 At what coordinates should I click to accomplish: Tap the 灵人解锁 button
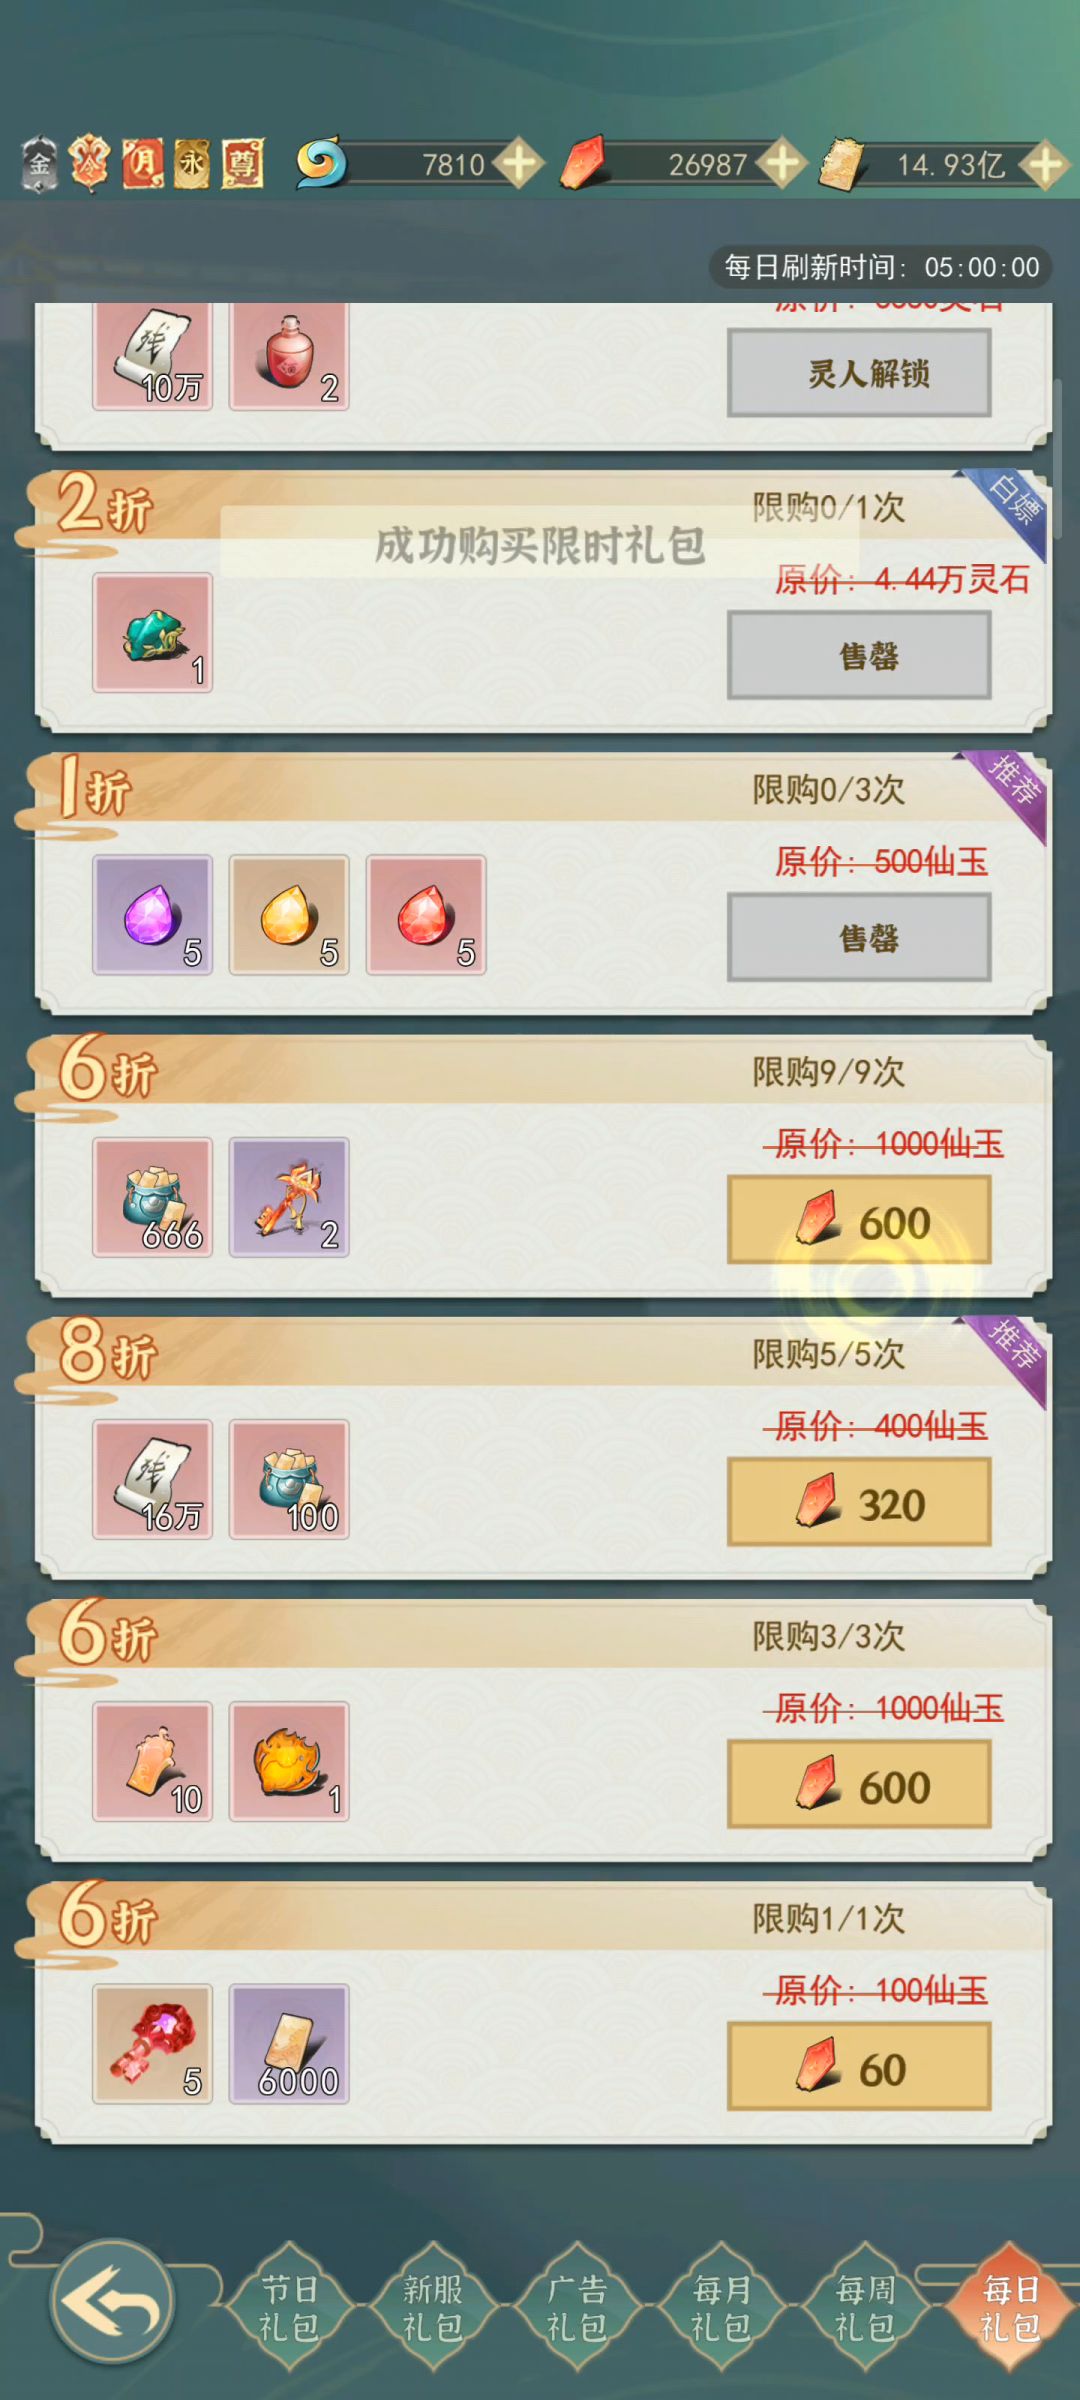(859, 373)
